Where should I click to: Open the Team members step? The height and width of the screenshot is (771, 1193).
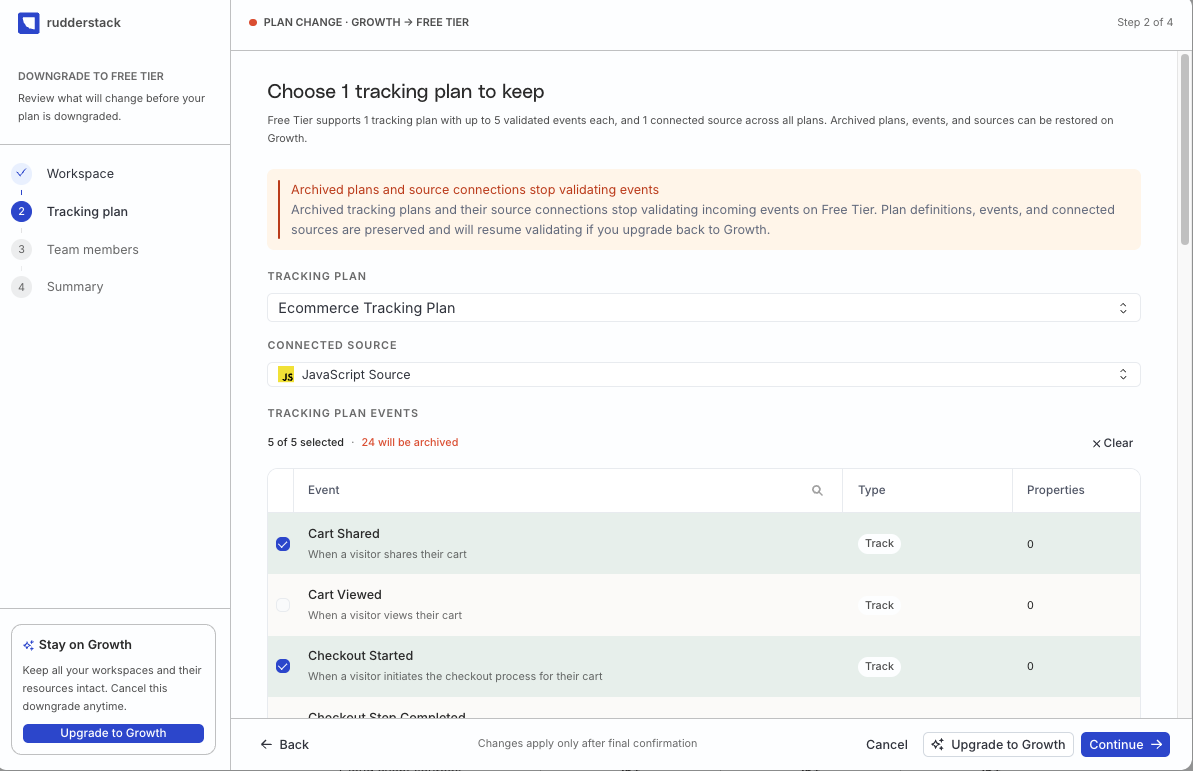[x=92, y=250]
